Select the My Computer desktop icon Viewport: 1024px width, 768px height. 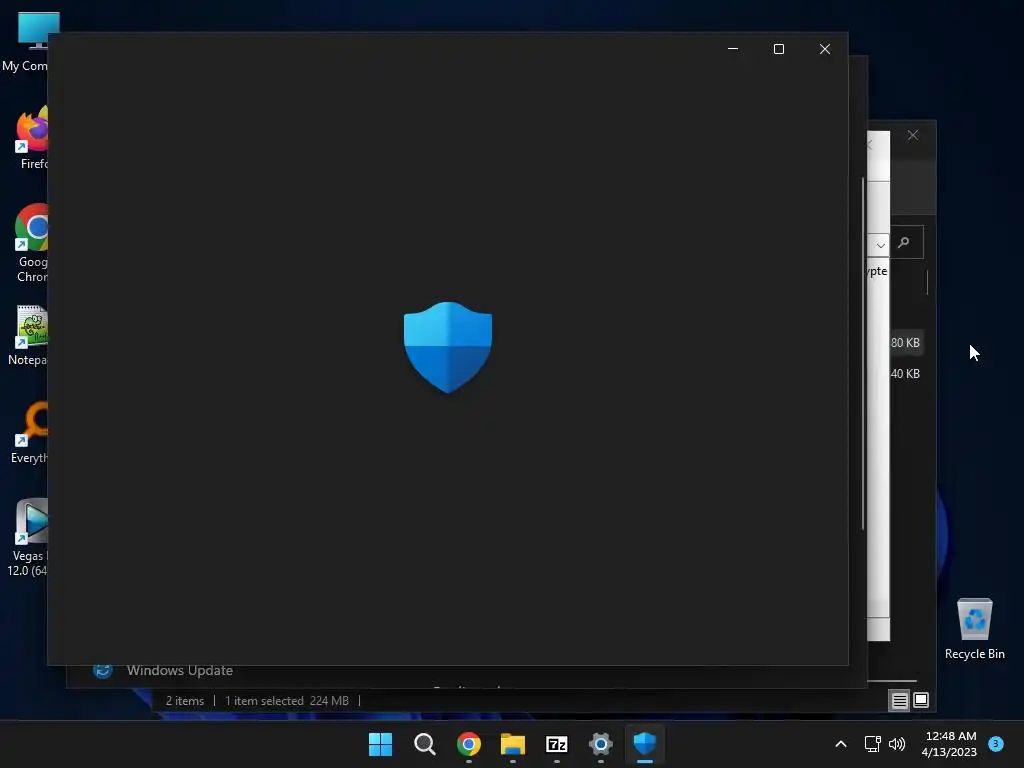click(25, 42)
